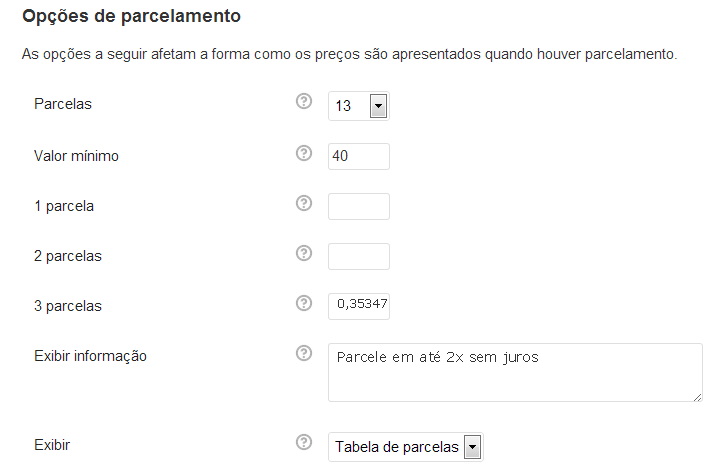Open help for Exibir informação
The height and width of the screenshot is (474, 723).
coord(304,354)
